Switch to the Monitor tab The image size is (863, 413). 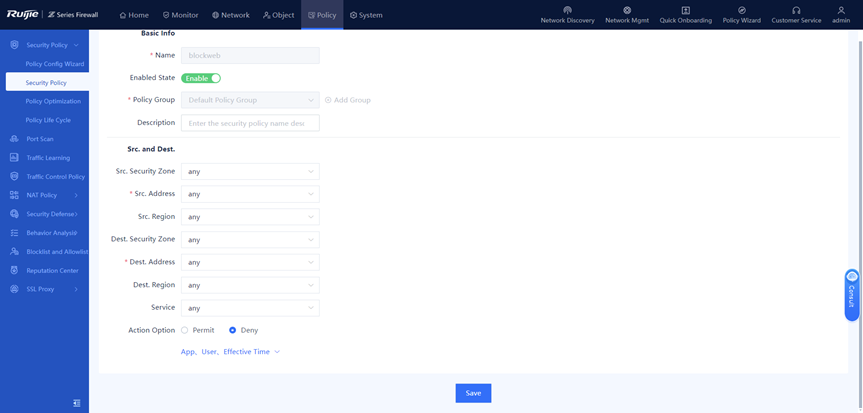pos(181,15)
